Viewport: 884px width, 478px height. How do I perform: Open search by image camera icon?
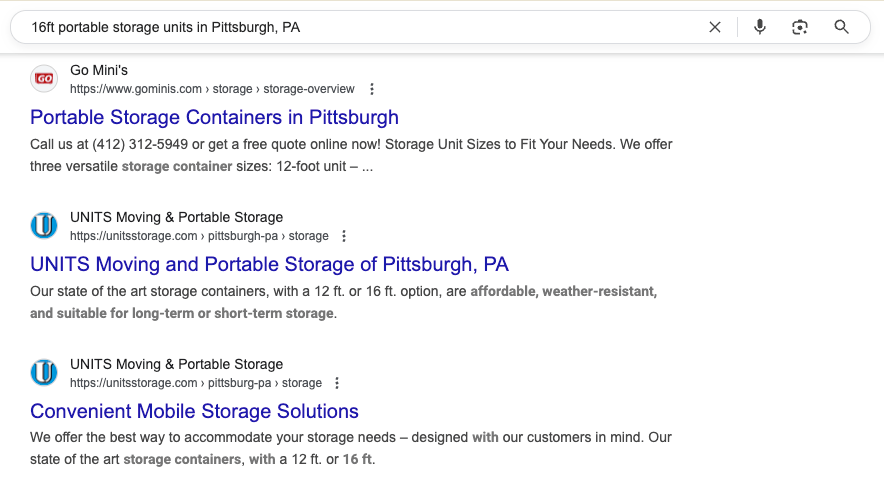pos(800,27)
